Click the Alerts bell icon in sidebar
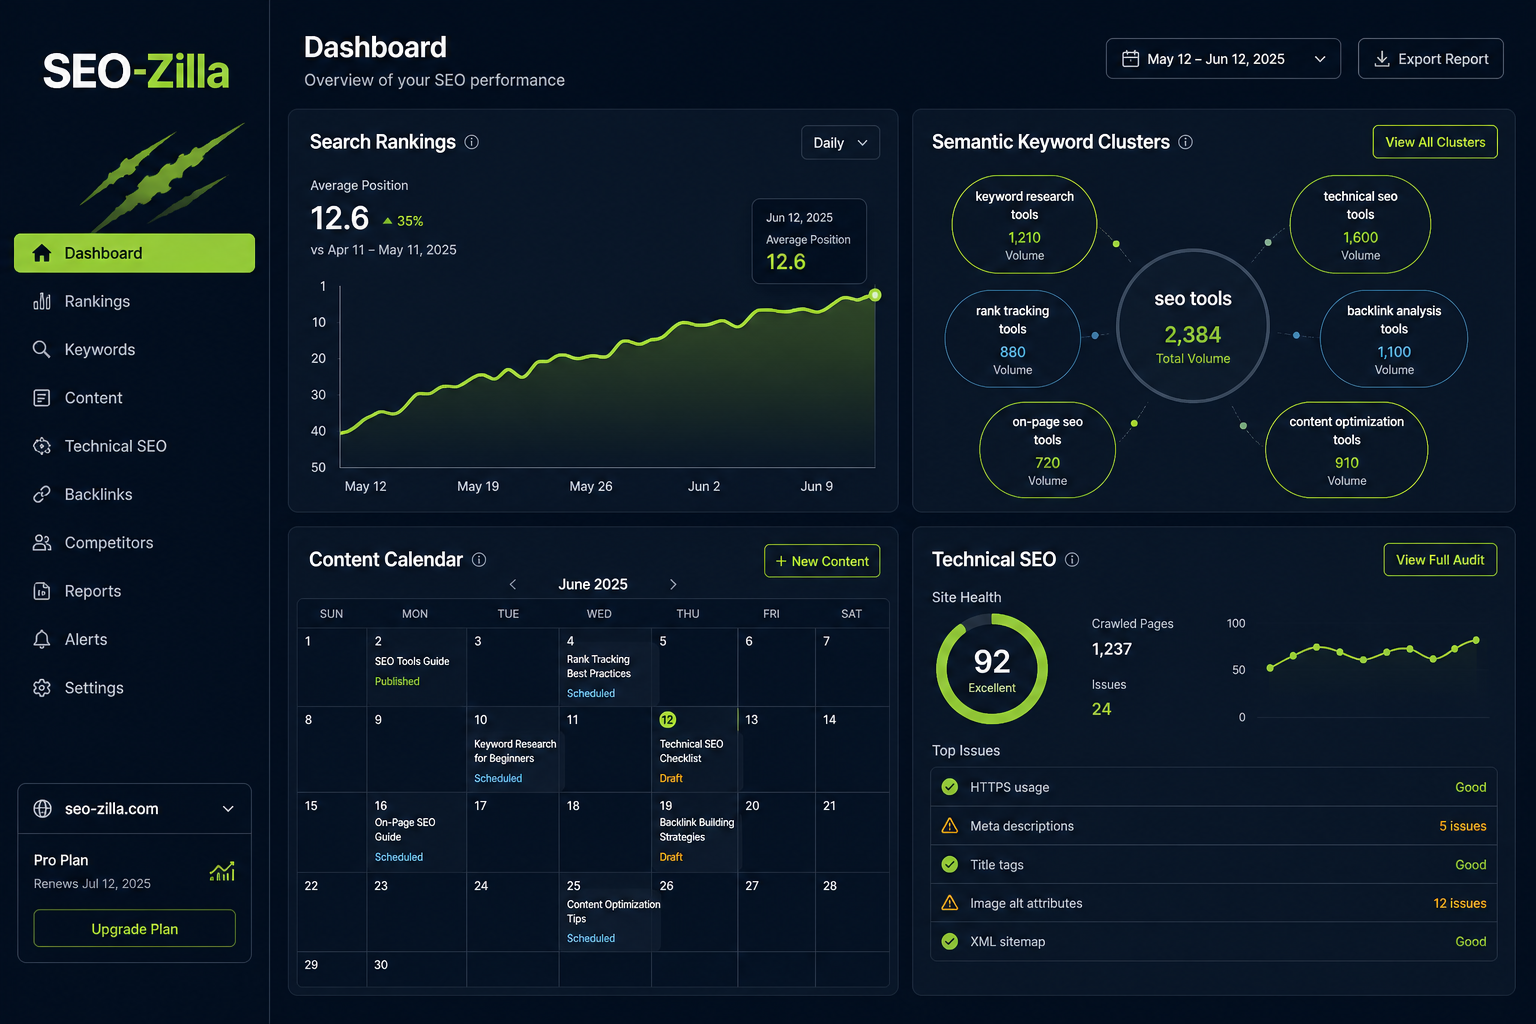This screenshot has height=1024, width=1536. point(42,639)
